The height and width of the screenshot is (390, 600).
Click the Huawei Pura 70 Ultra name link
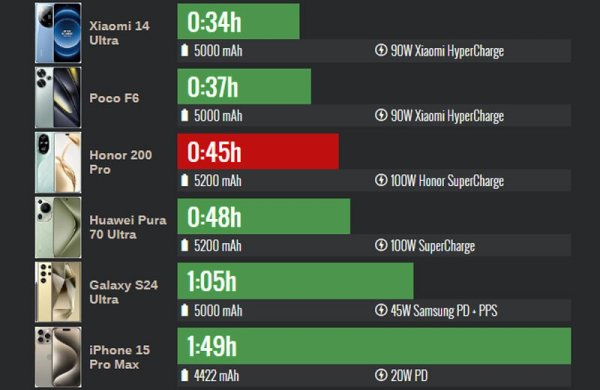pos(128,227)
